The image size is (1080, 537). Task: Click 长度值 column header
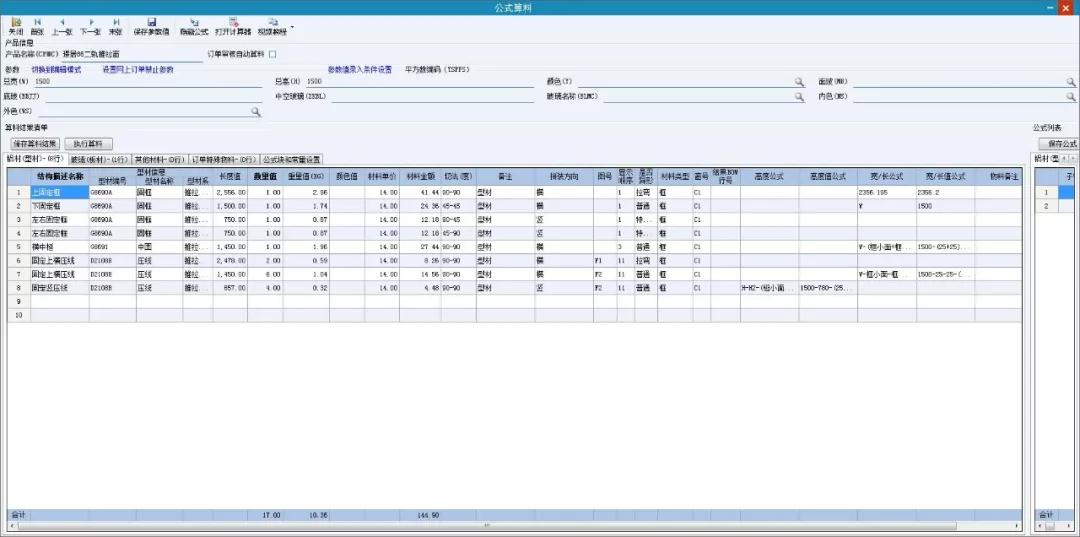coord(230,176)
